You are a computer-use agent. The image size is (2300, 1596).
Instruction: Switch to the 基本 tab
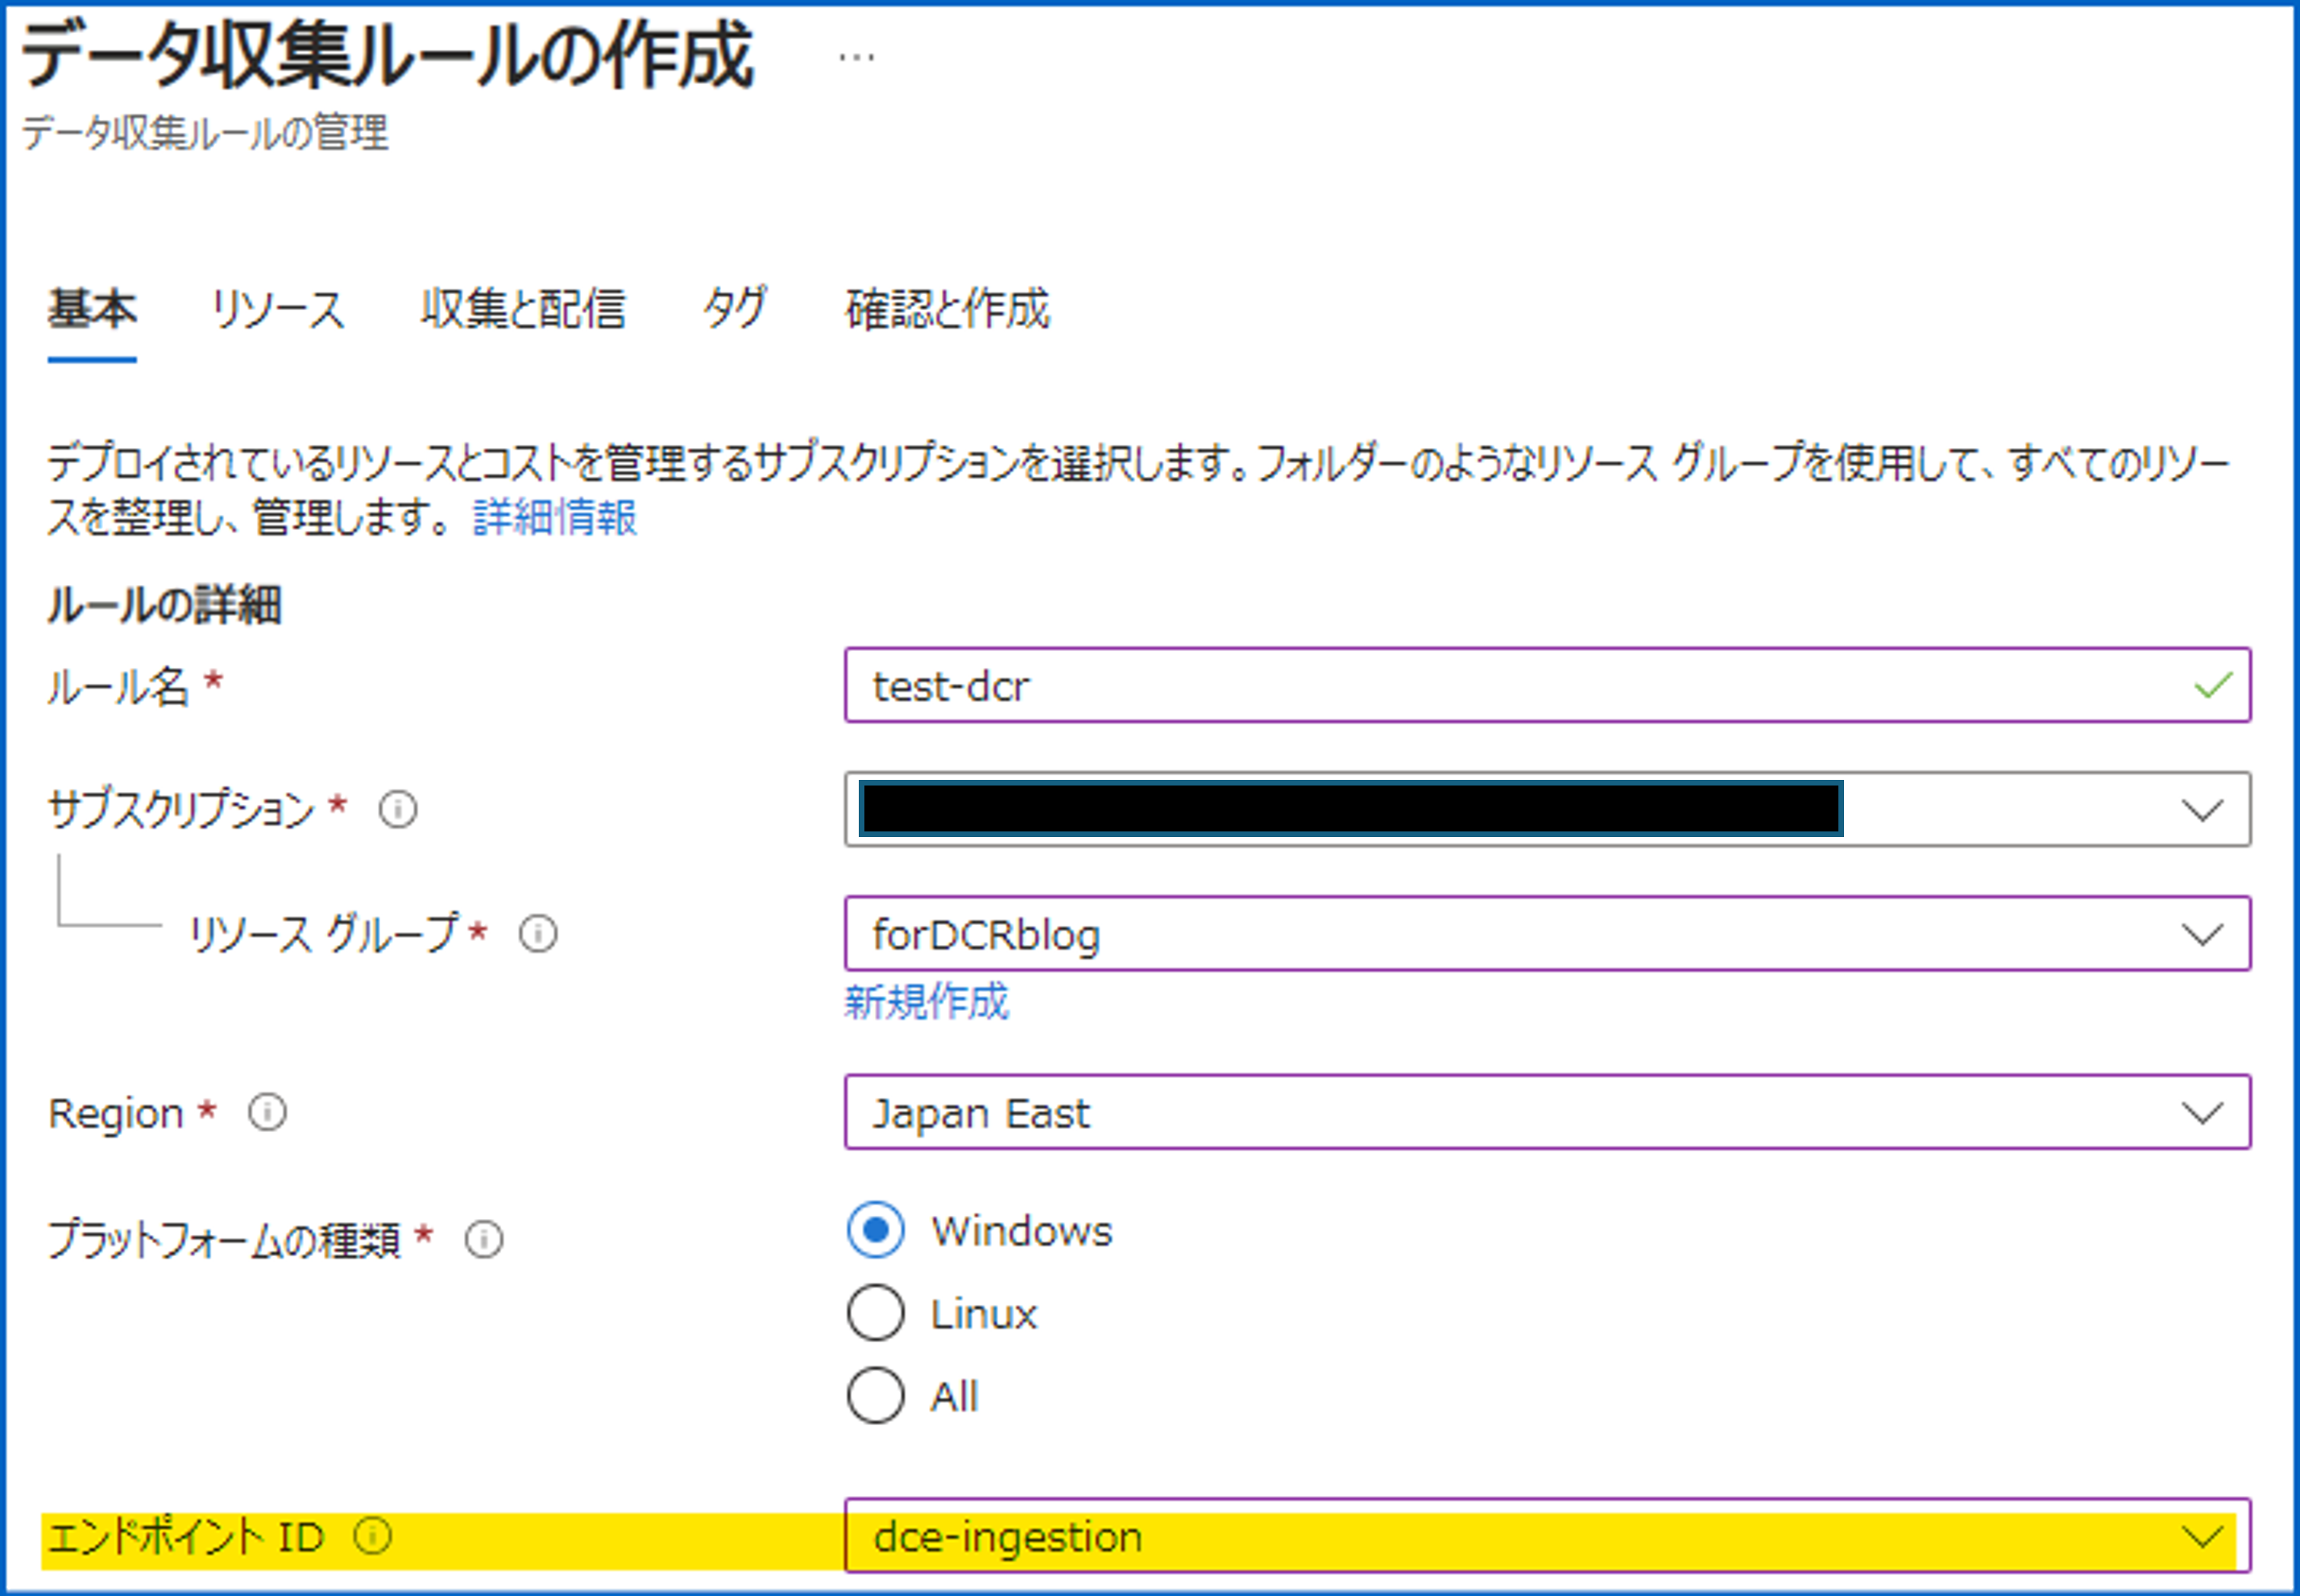[x=92, y=308]
